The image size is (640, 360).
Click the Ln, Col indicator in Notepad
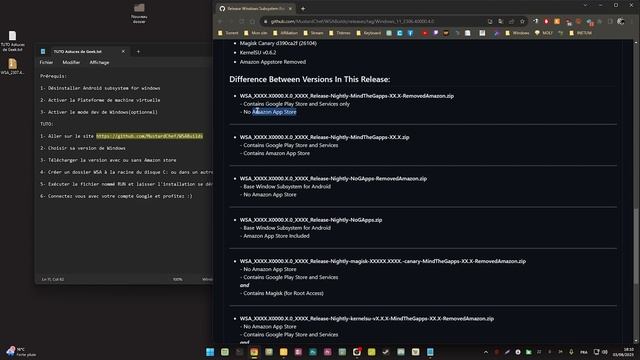click(x=53, y=280)
